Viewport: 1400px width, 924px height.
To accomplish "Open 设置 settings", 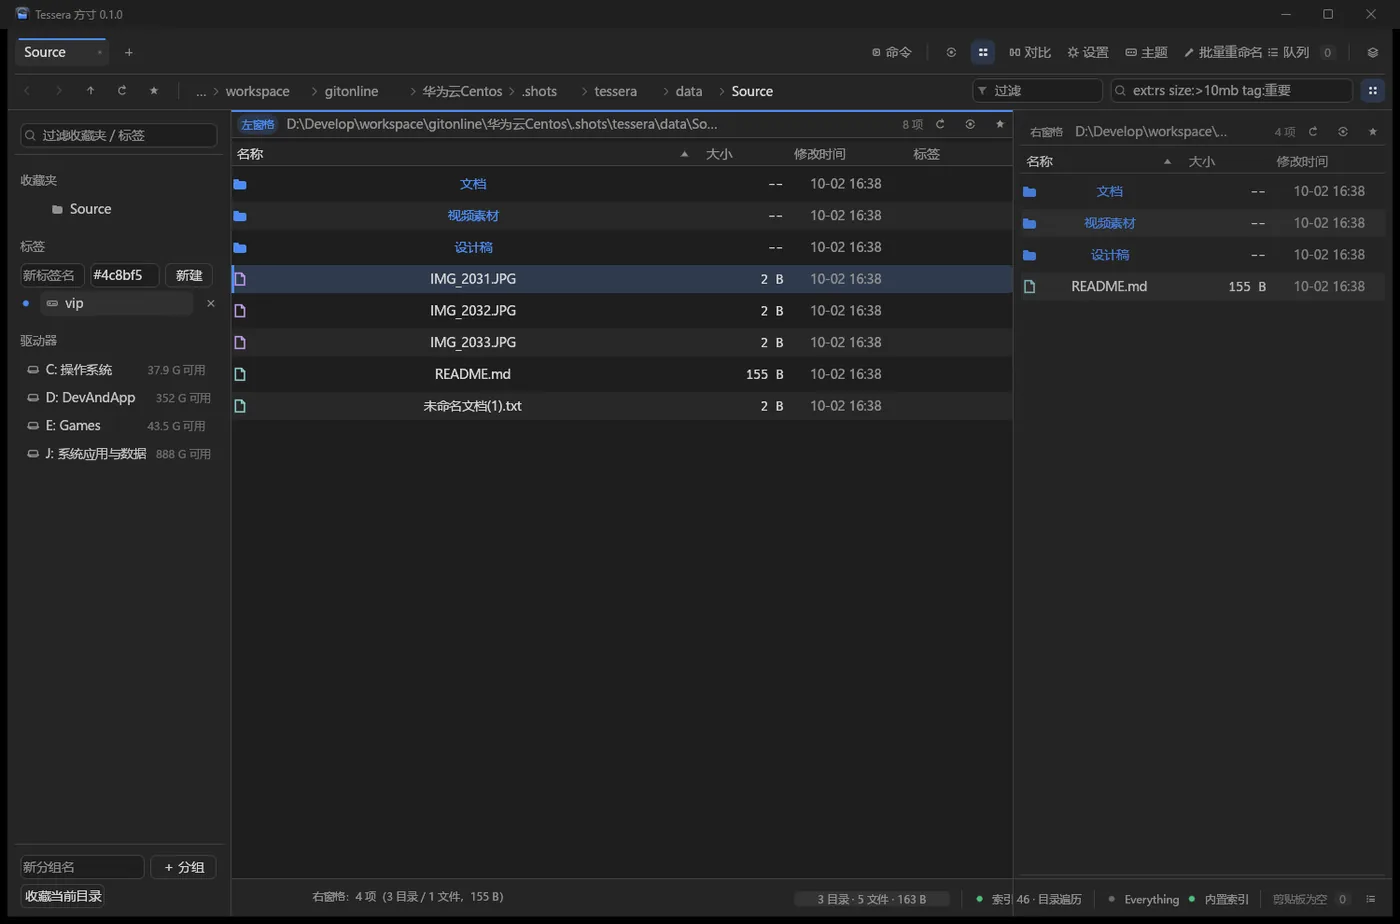I will [x=1087, y=52].
